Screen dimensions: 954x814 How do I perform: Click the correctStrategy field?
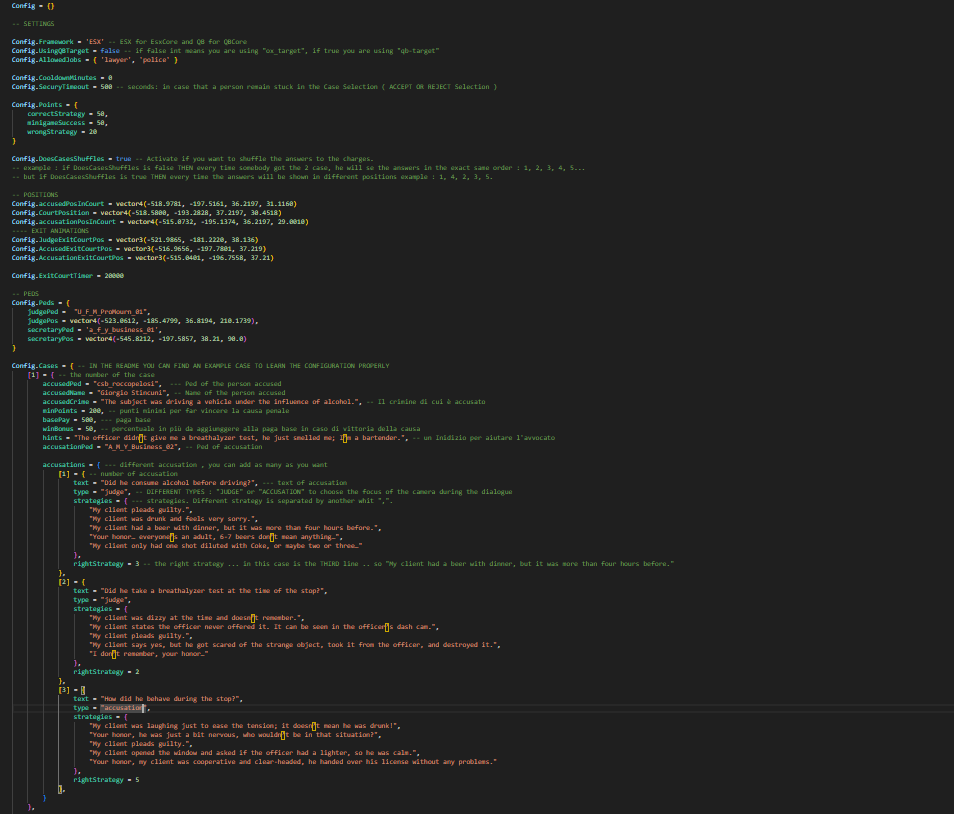[x=56, y=114]
